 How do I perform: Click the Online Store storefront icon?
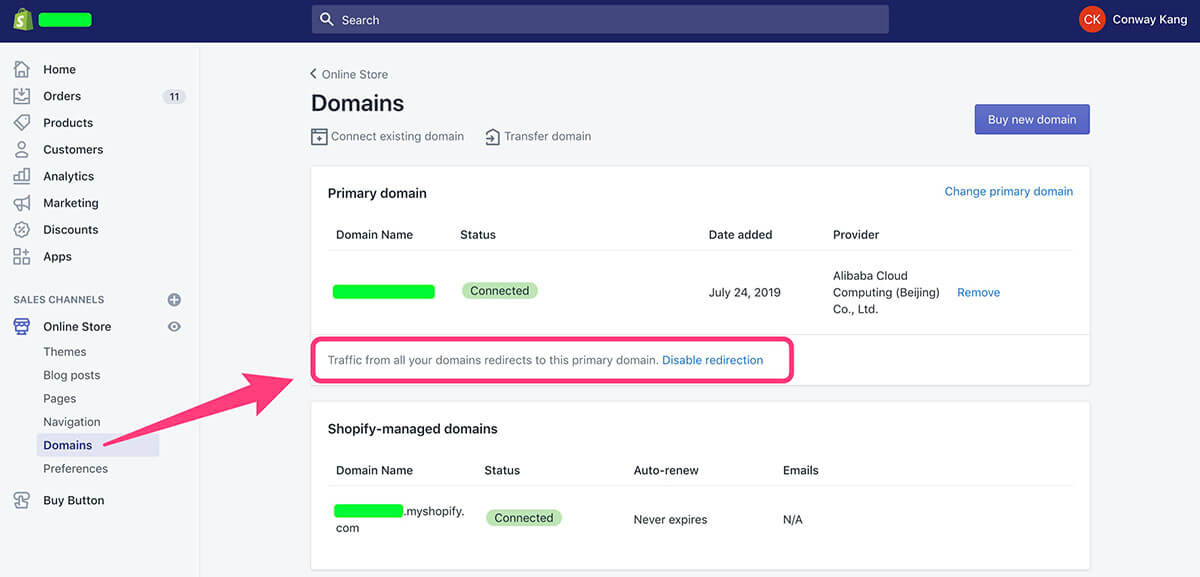pos(22,326)
